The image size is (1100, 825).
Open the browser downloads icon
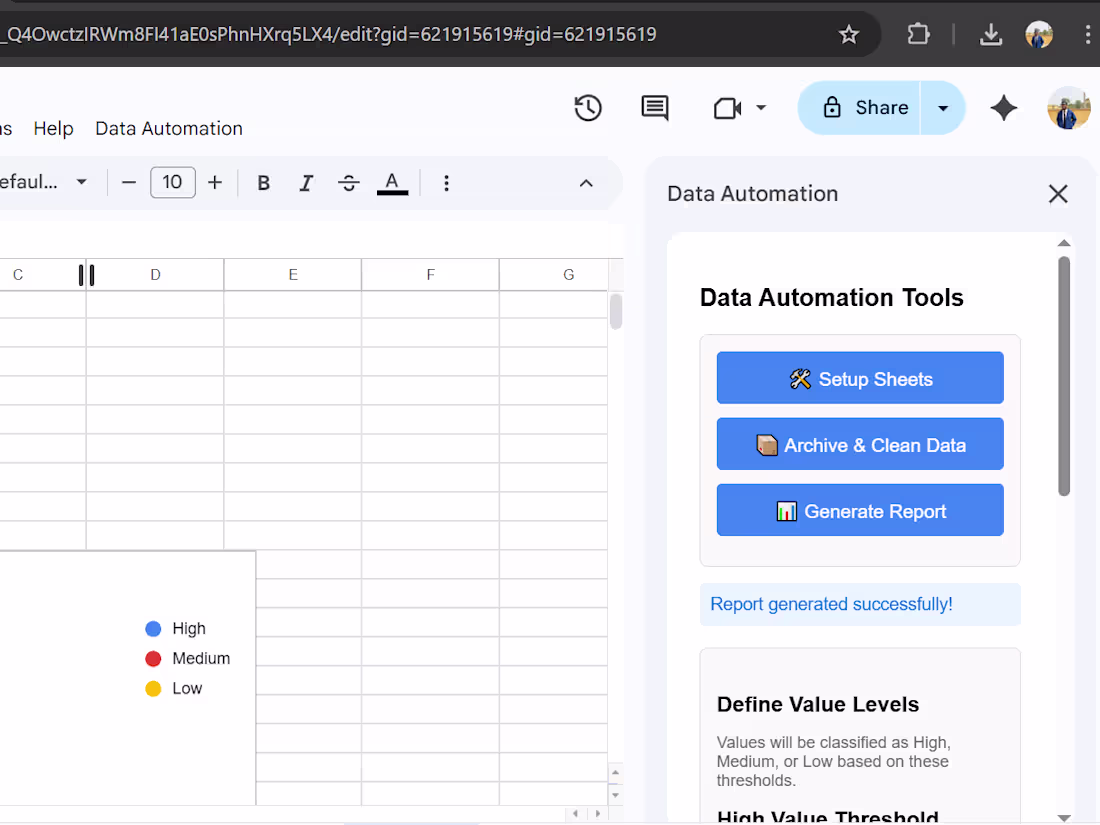(x=990, y=33)
